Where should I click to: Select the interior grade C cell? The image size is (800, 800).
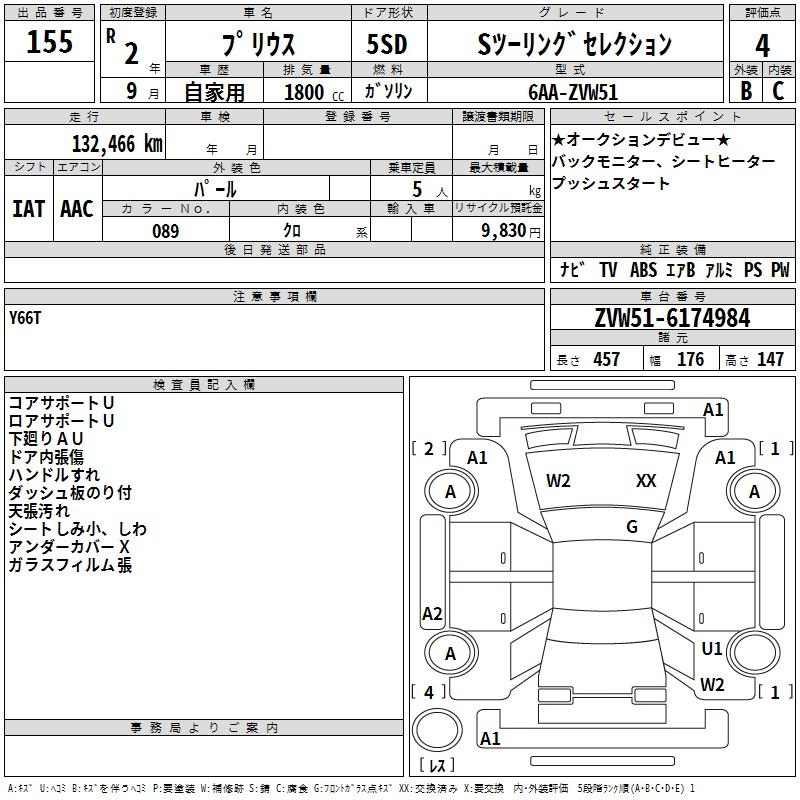[778, 89]
